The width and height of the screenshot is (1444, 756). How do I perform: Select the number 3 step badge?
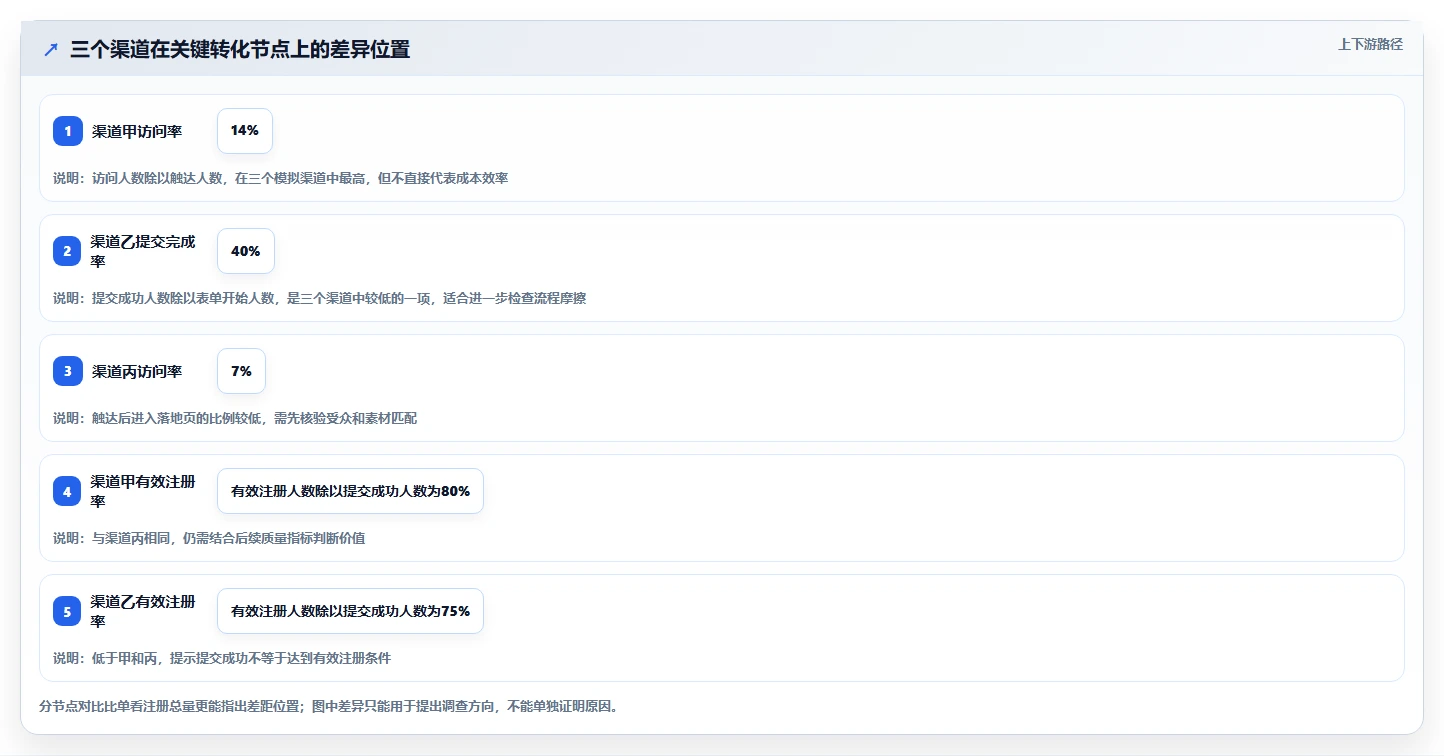[x=67, y=371]
